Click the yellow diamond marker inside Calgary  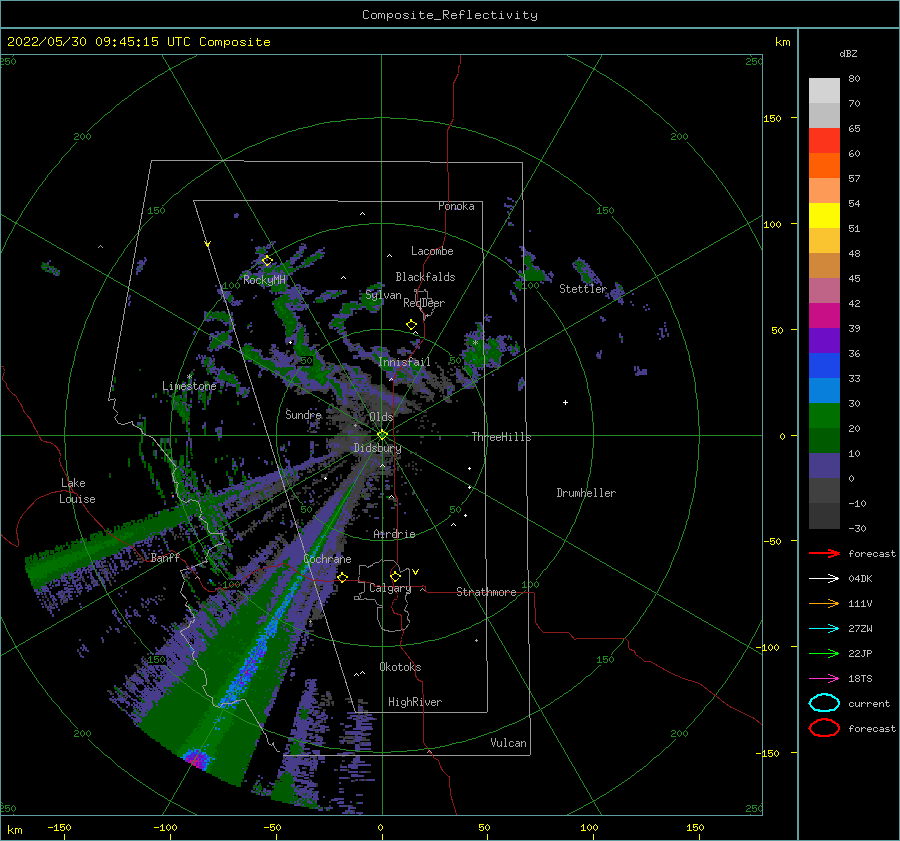395,576
